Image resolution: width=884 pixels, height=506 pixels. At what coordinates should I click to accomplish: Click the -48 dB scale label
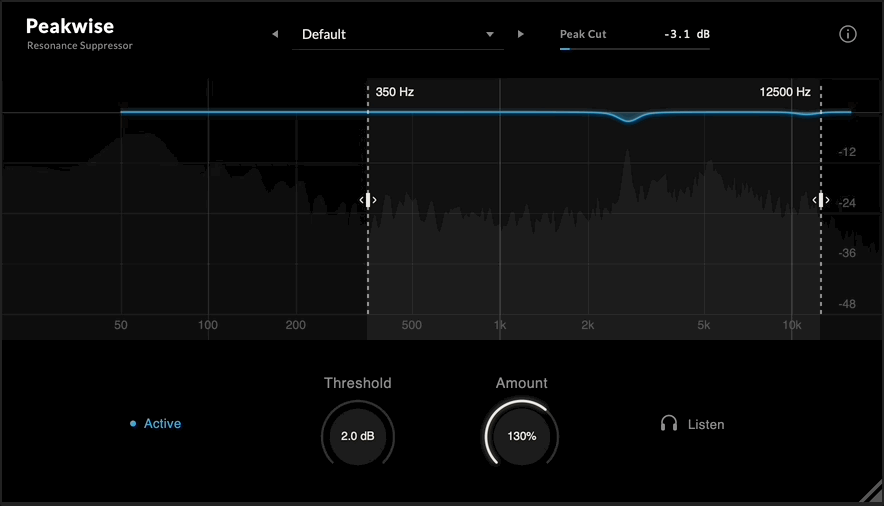847,304
